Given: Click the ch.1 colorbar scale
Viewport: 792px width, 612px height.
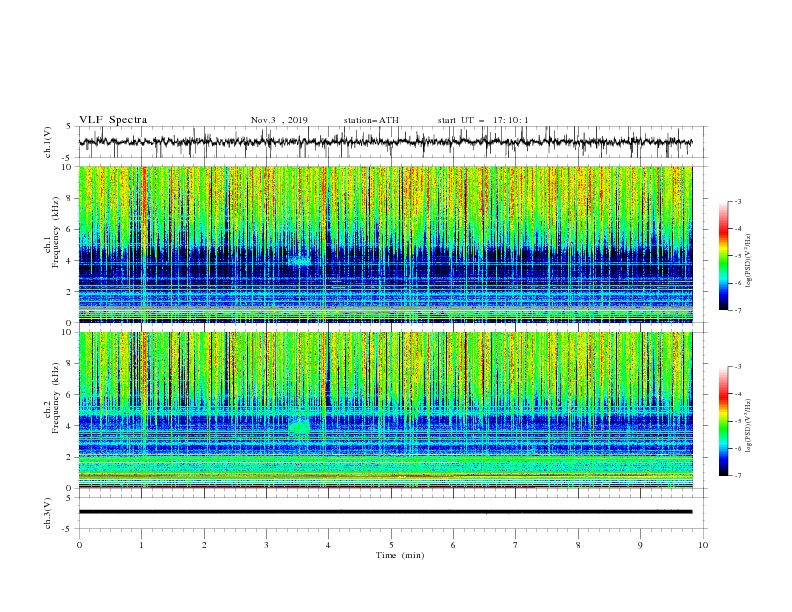Looking at the screenshot, I should pos(724,256).
